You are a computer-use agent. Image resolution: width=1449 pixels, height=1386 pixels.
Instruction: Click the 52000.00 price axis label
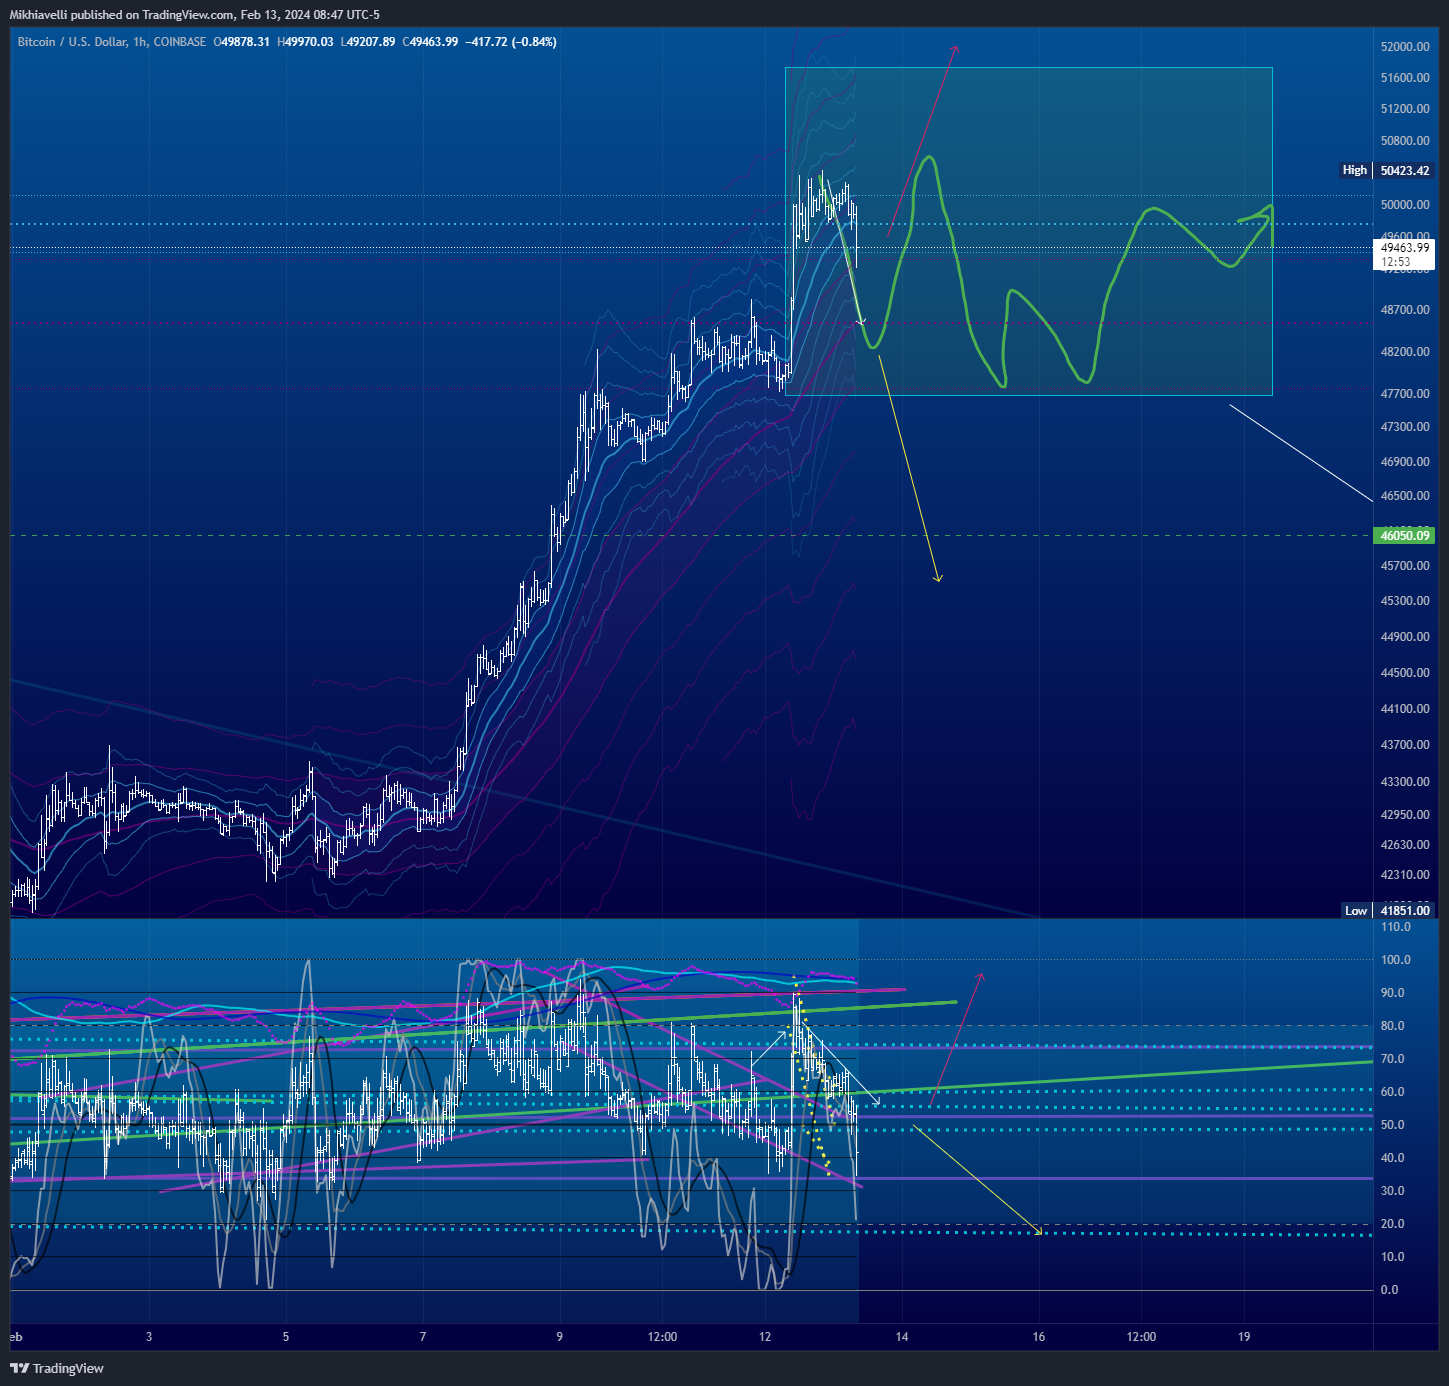pos(1405,47)
